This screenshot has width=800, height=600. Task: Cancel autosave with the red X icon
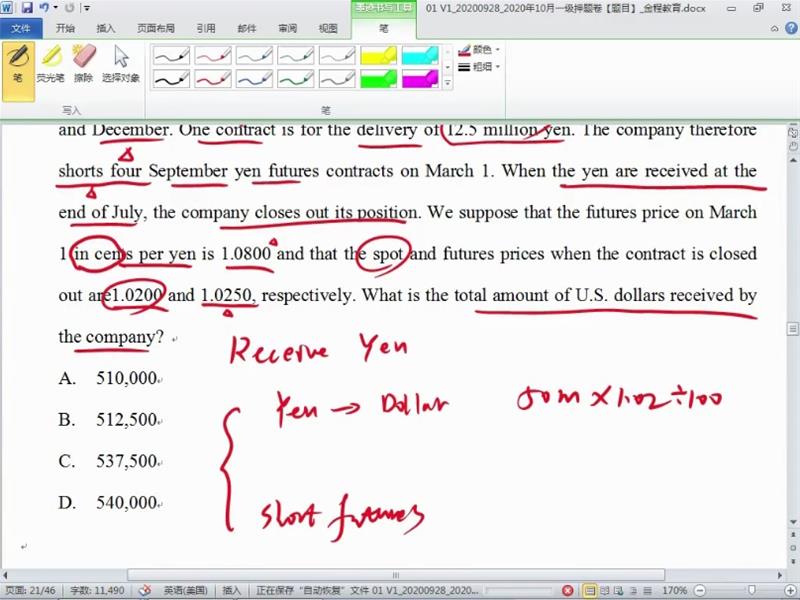[x=567, y=590]
